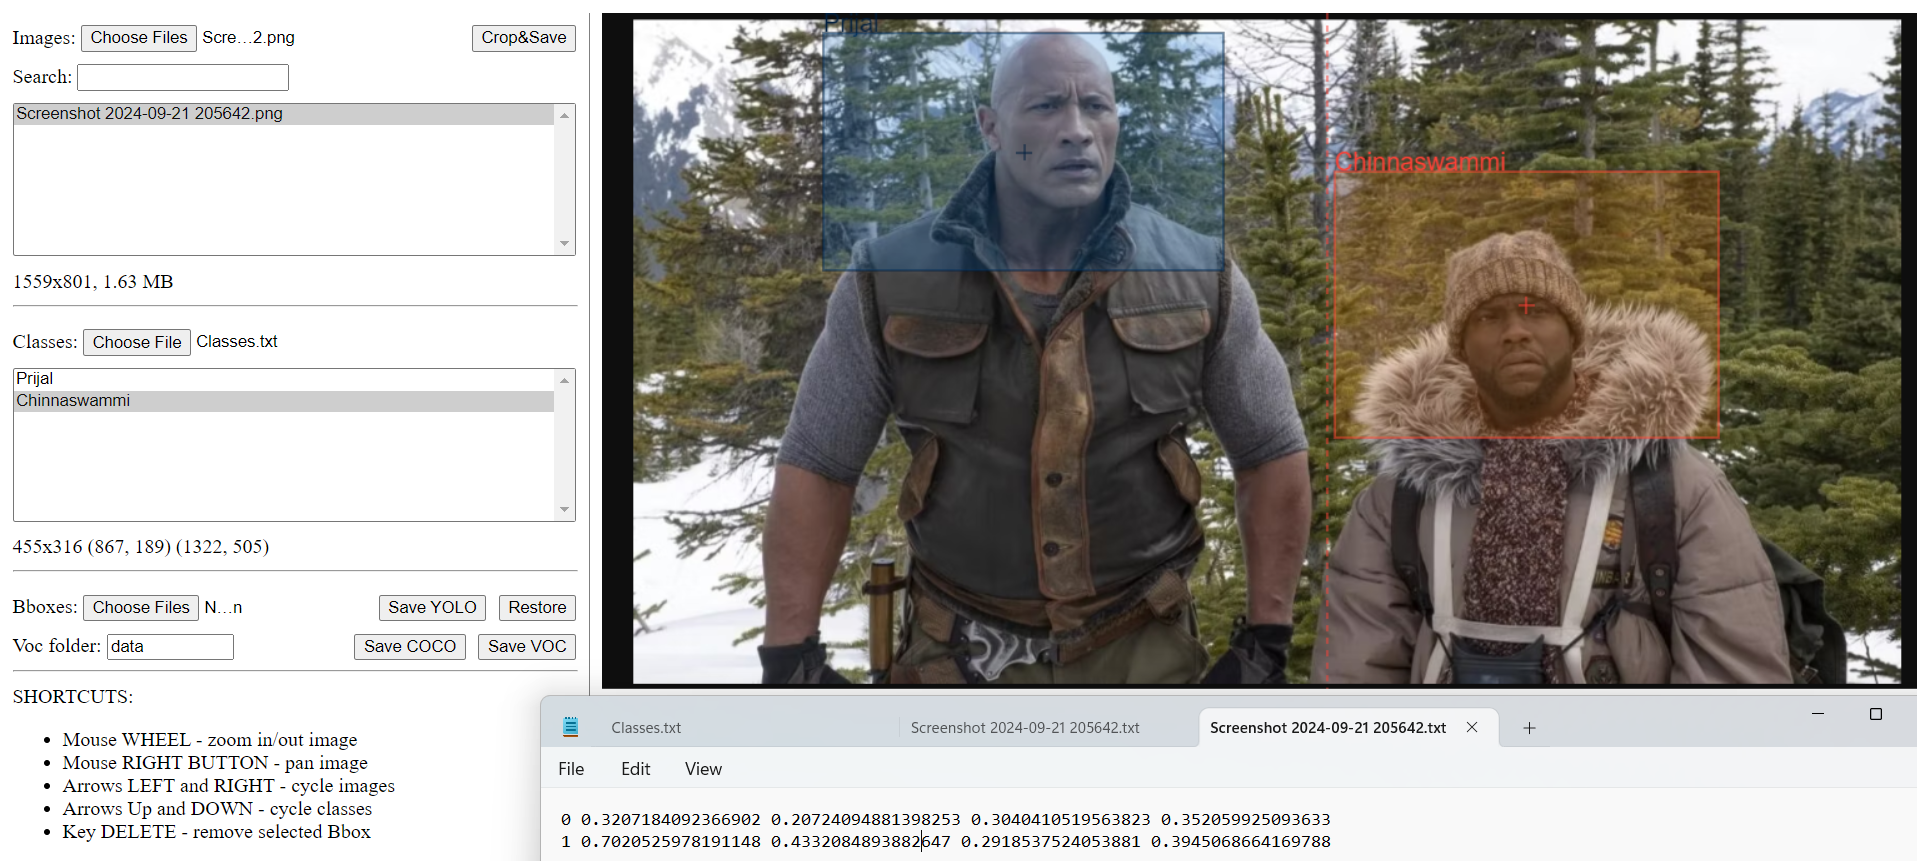
Task: Click the Mouse WHEEL shortcut line
Action: pos(210,740)
